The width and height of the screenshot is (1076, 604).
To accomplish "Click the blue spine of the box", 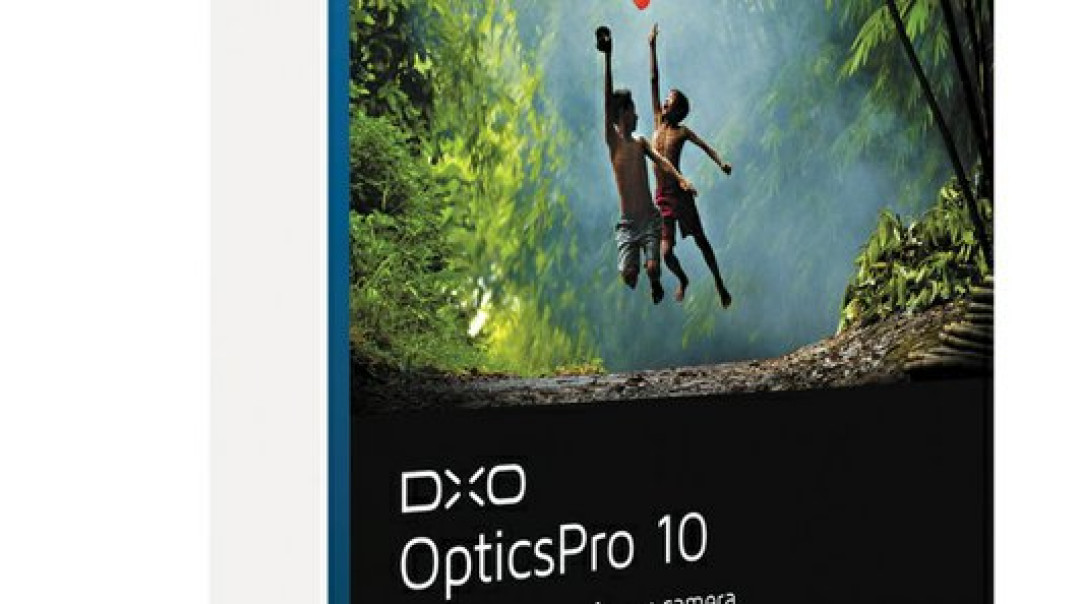I will pyautogui.click(x=339, y=302).
